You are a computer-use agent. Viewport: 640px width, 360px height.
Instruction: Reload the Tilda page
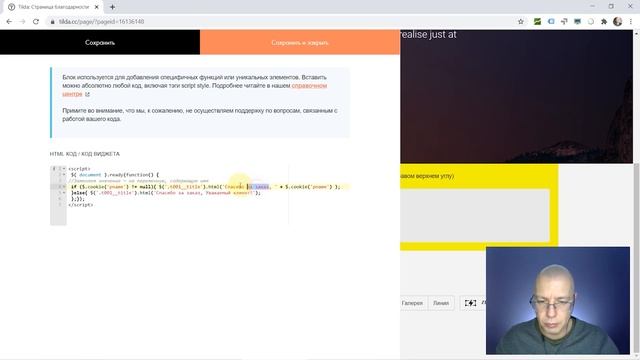click(x=36, y=22)
